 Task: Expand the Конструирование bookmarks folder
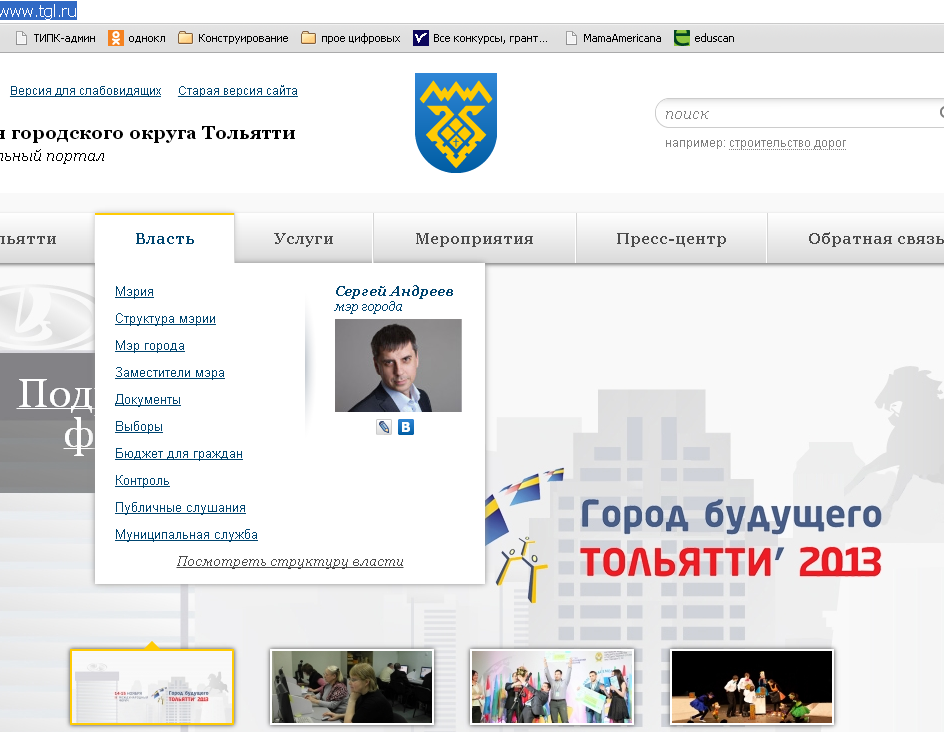233,38
